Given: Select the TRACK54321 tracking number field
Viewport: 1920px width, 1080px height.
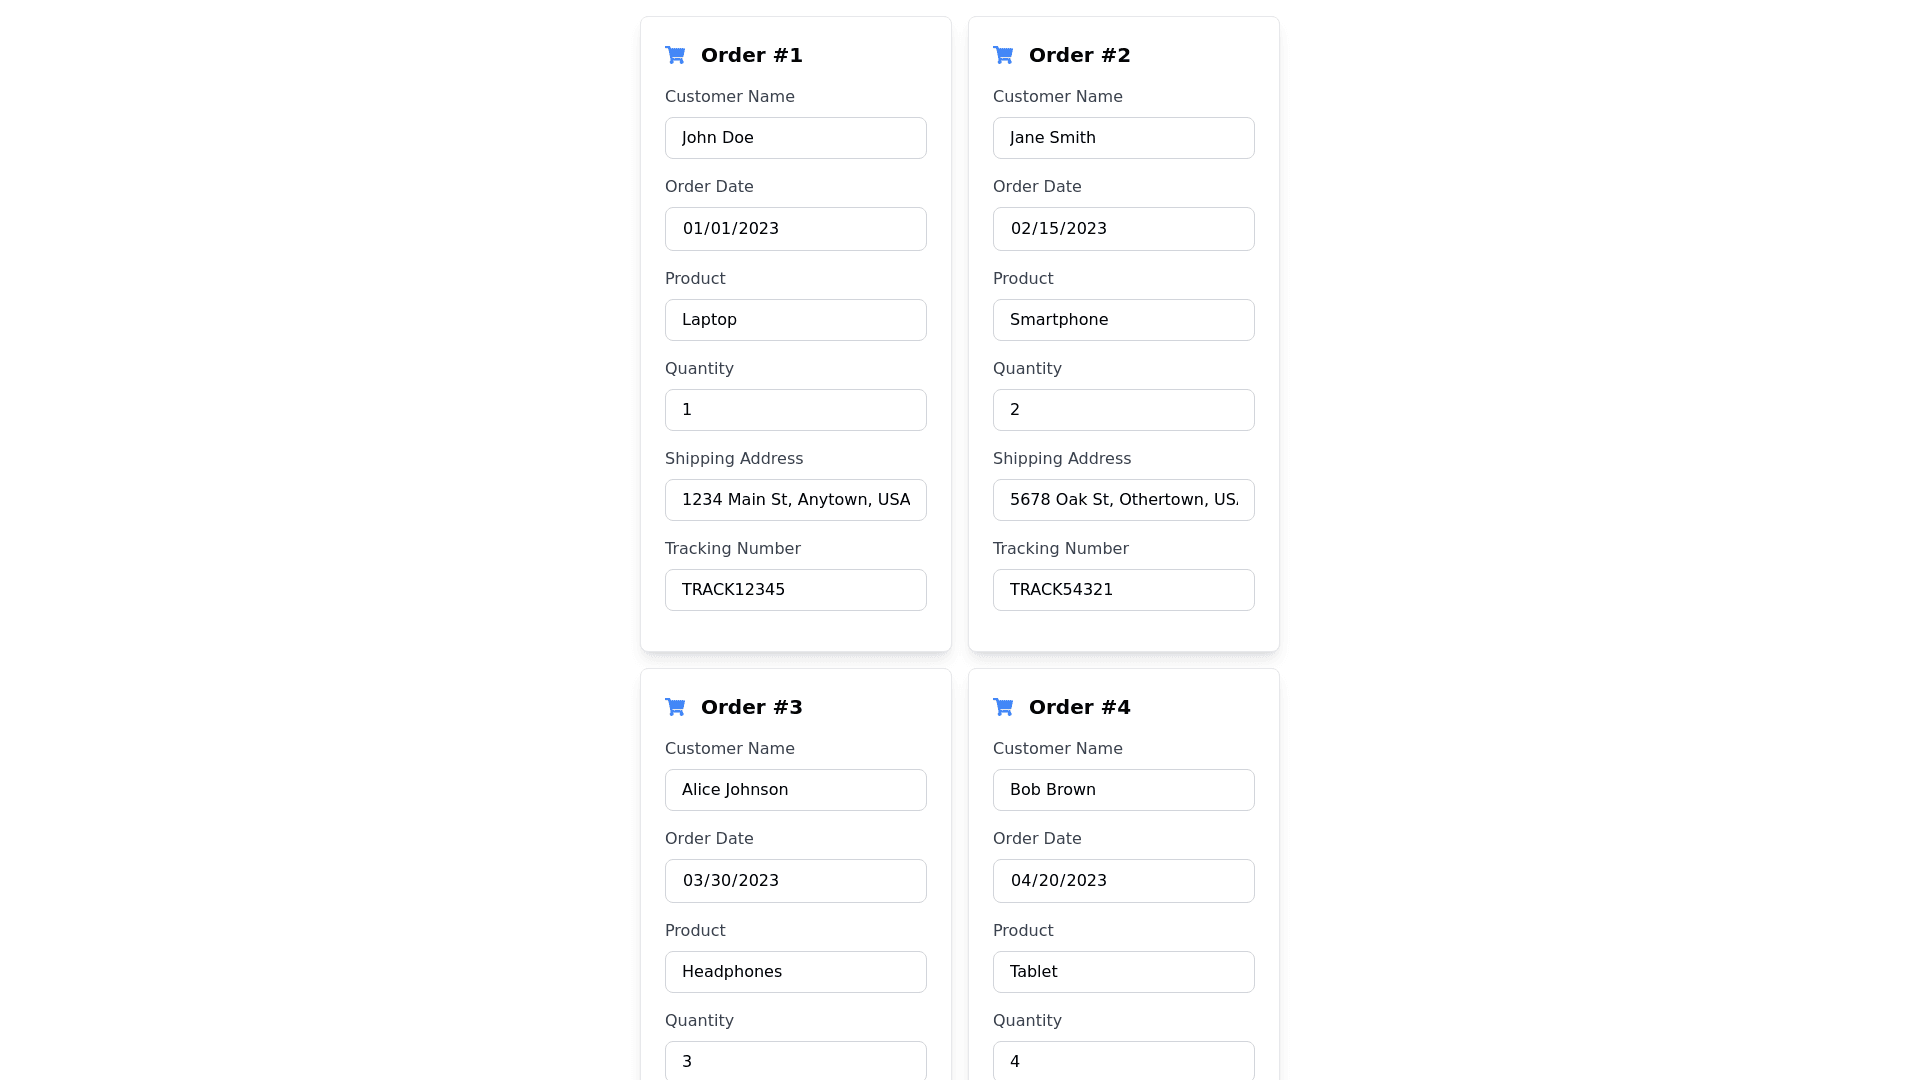Looking at the screenshot, I should (1123, 590).
